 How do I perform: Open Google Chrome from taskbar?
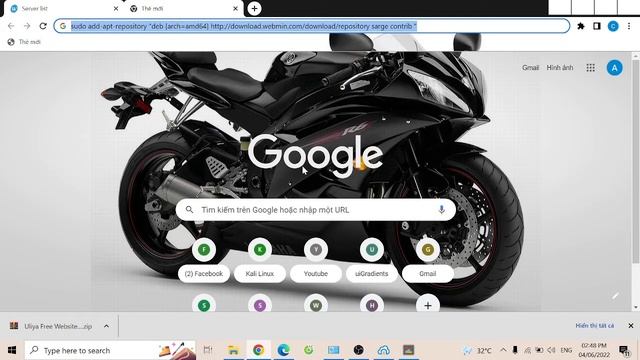tap(258, 350)
